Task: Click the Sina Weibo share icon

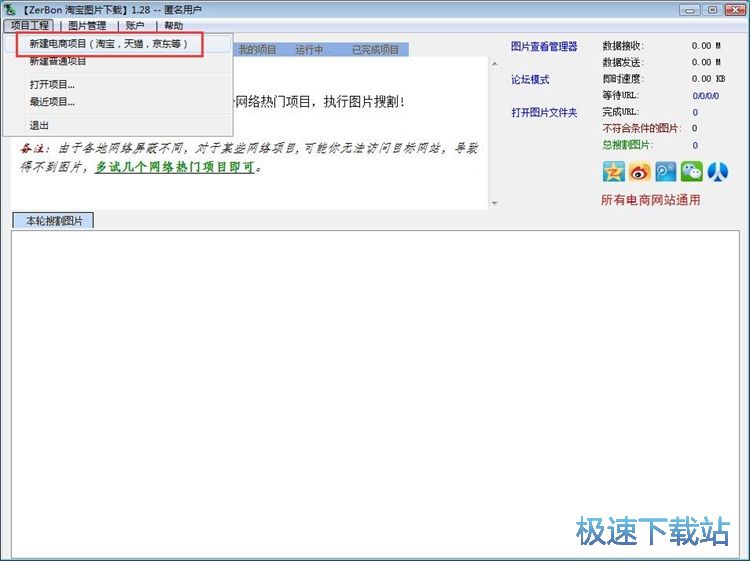Action: tap(640, 172)
